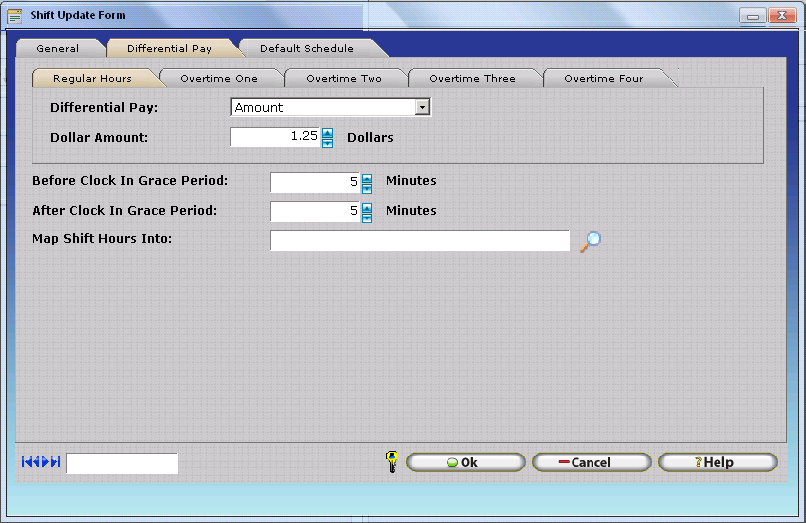This screenshot has width=806, height=523.
Task: Click the Shift Update Form title bar icon
Action: point(15,16)
